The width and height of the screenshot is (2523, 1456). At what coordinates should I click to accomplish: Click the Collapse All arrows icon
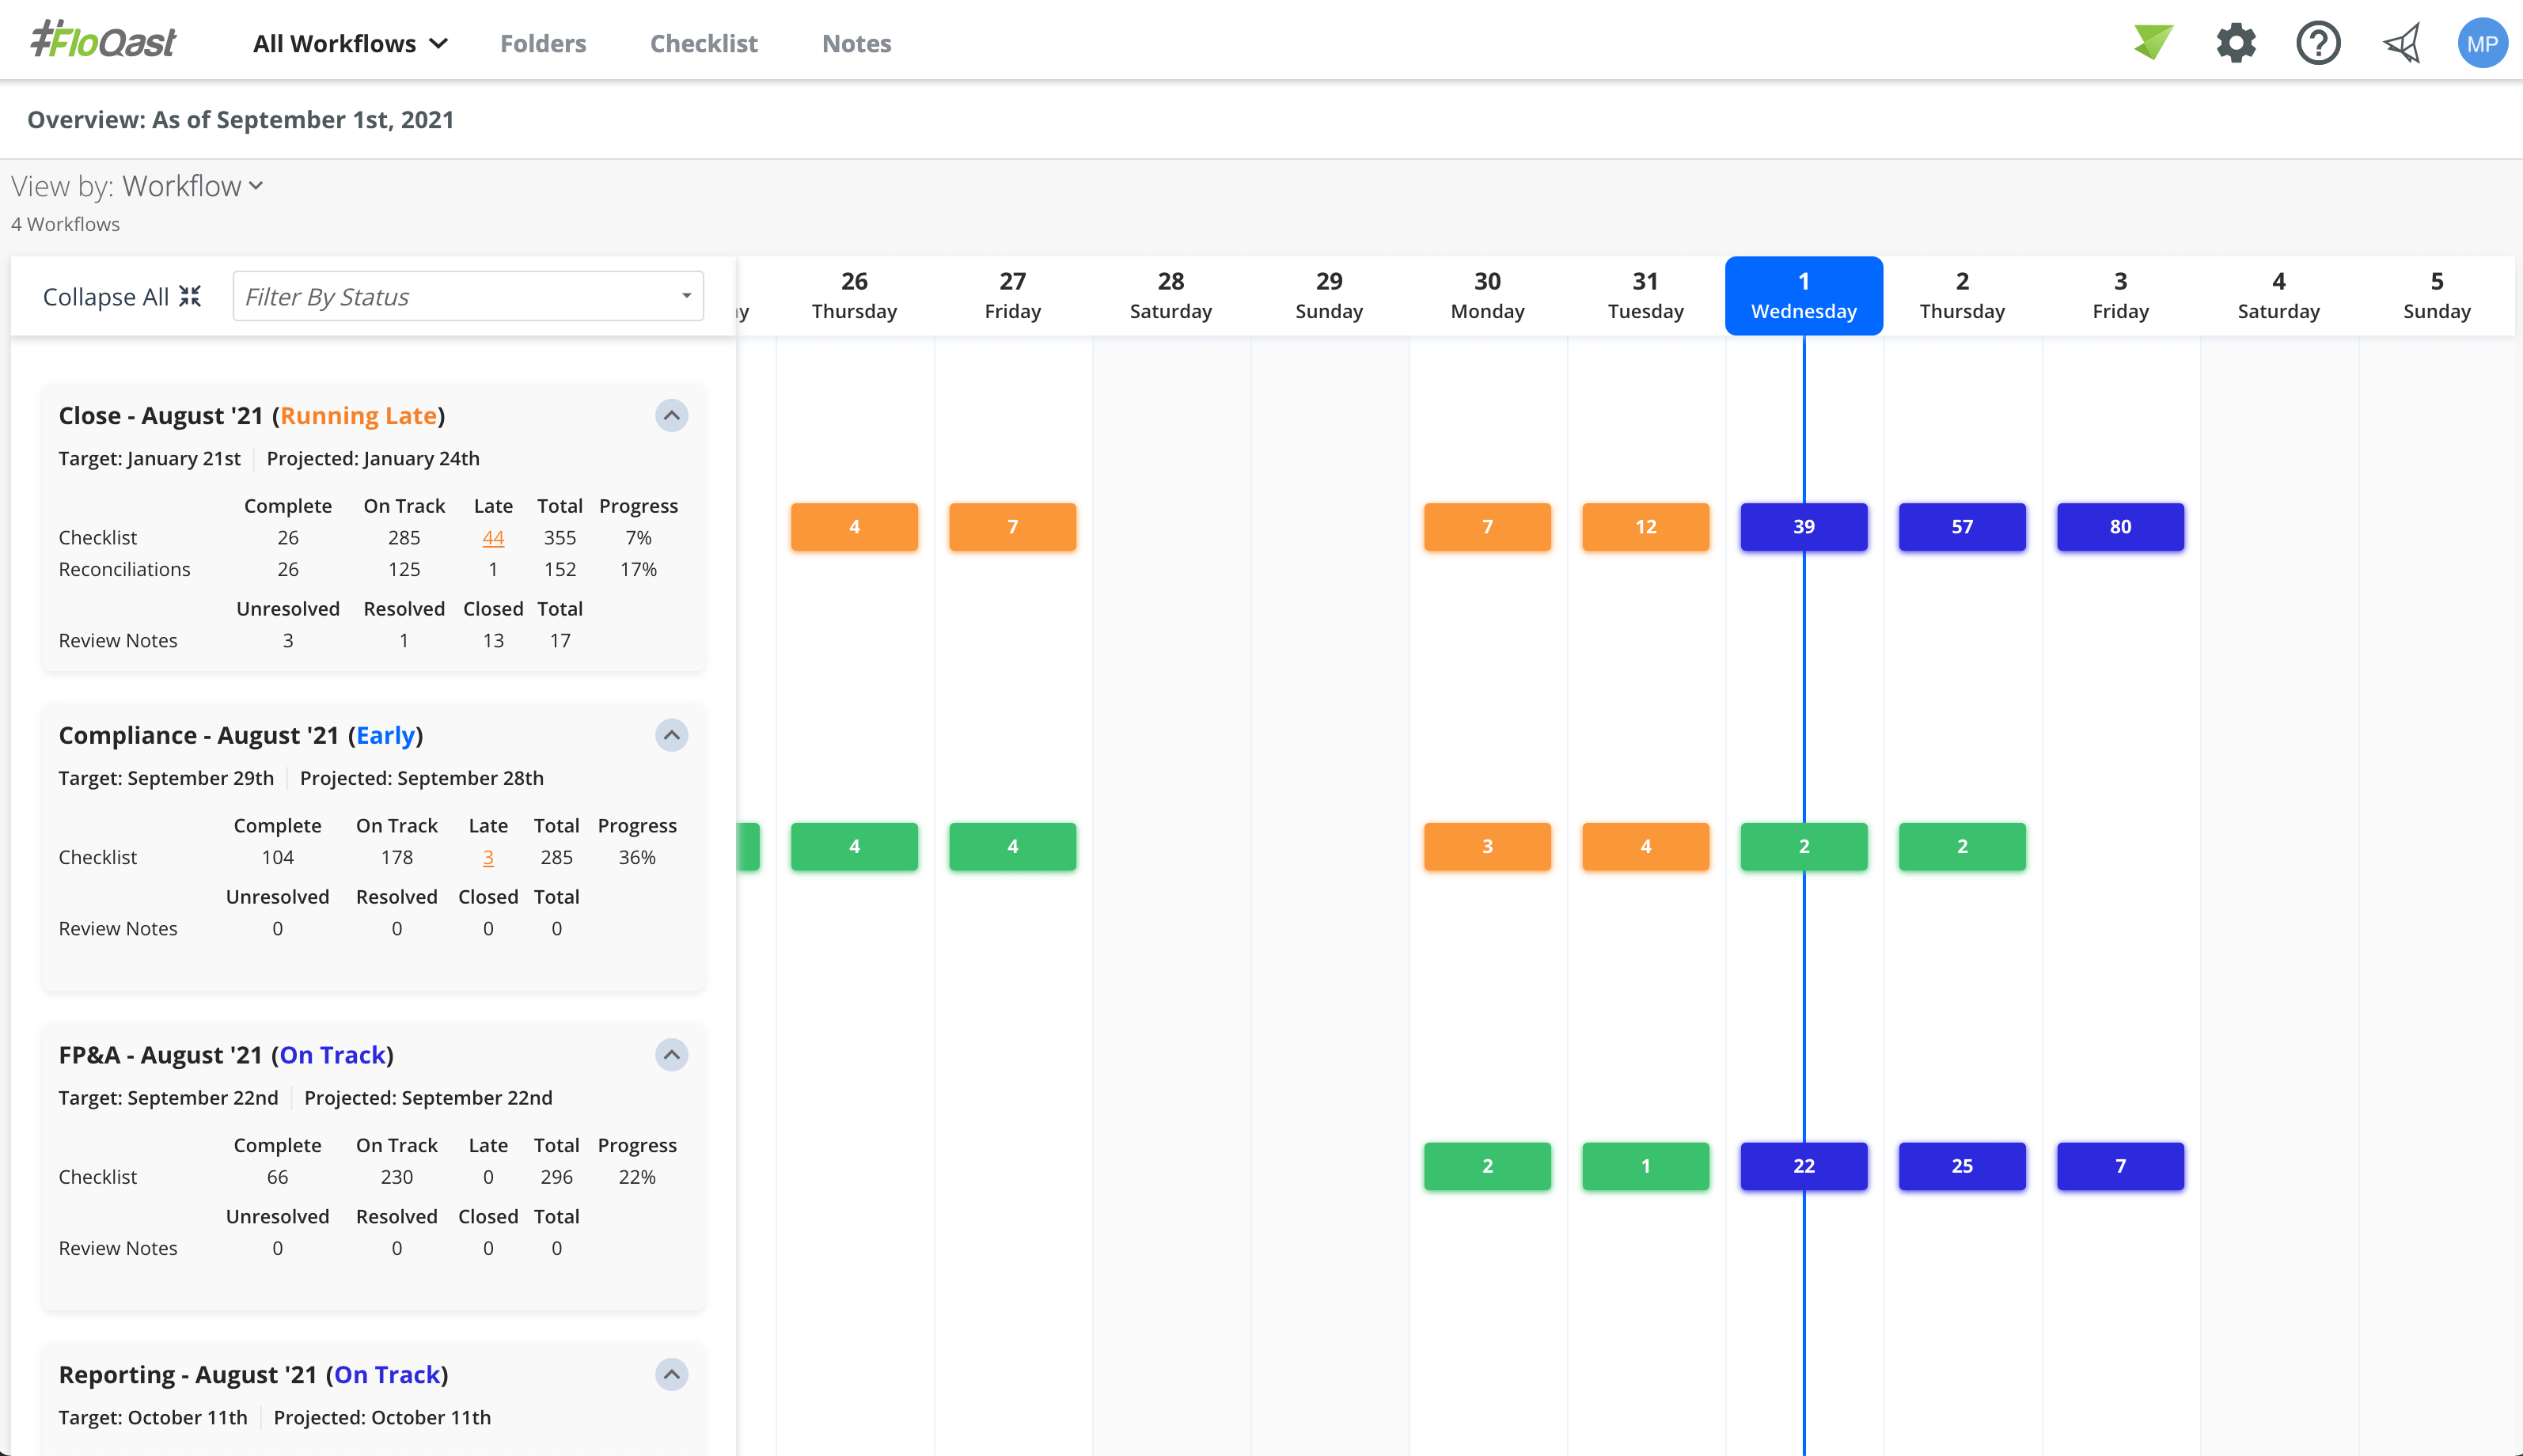coord(190,296)
